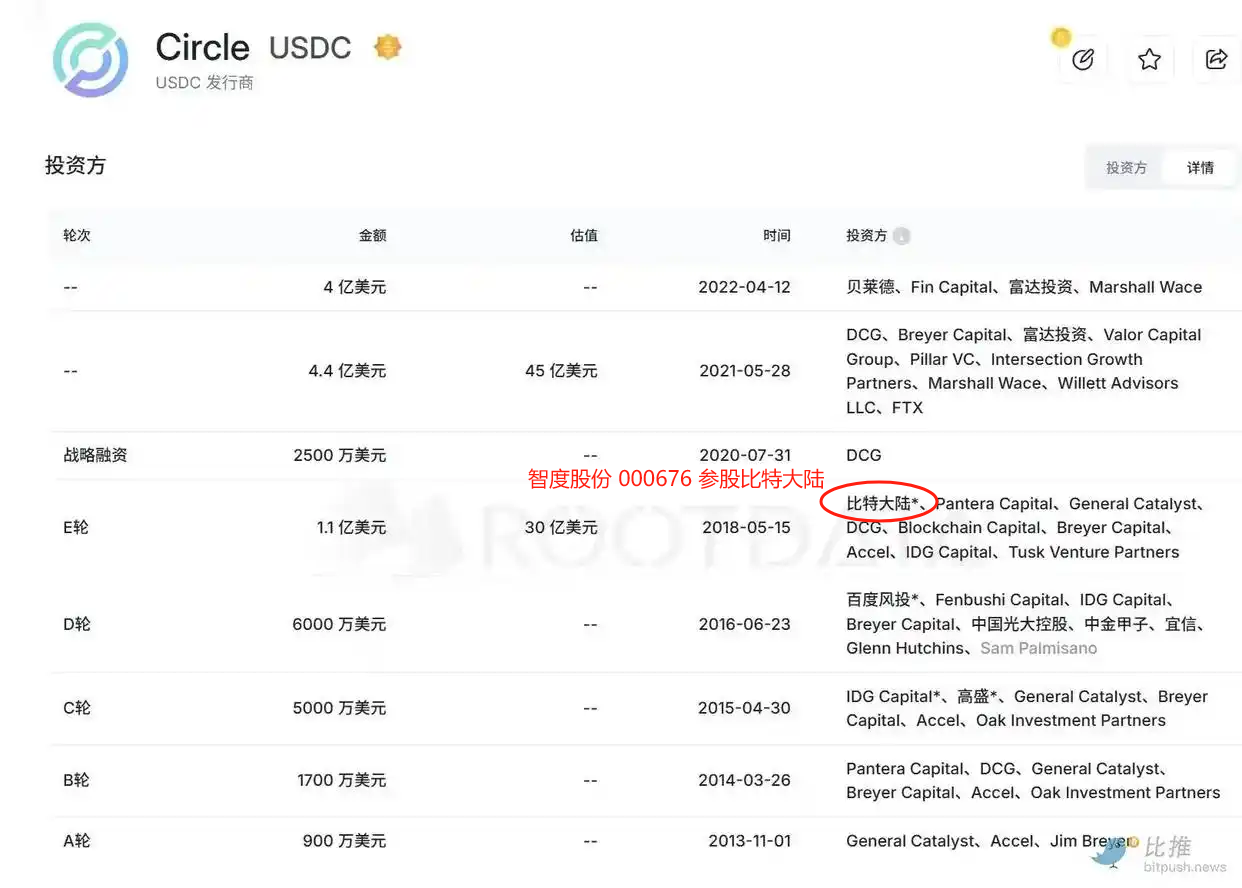Select the 6000 万美元 amount cell

pyautogui.click(x=340, y=624)
